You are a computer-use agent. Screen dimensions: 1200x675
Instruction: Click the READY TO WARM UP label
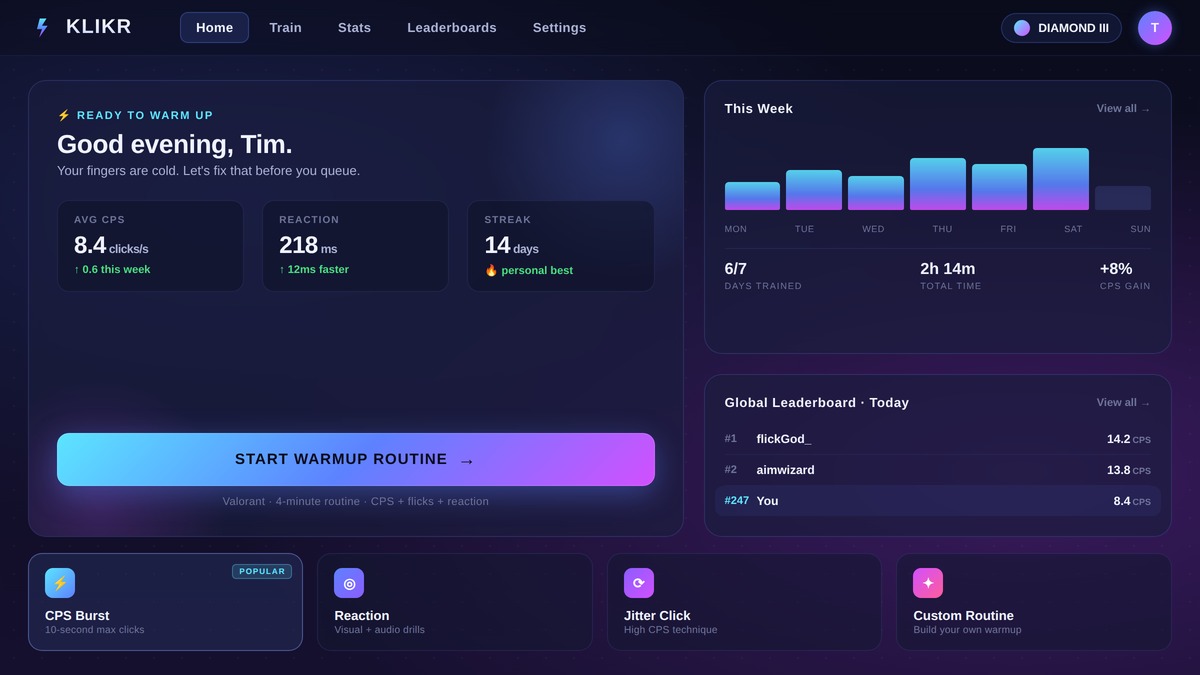tap(145, 115)
